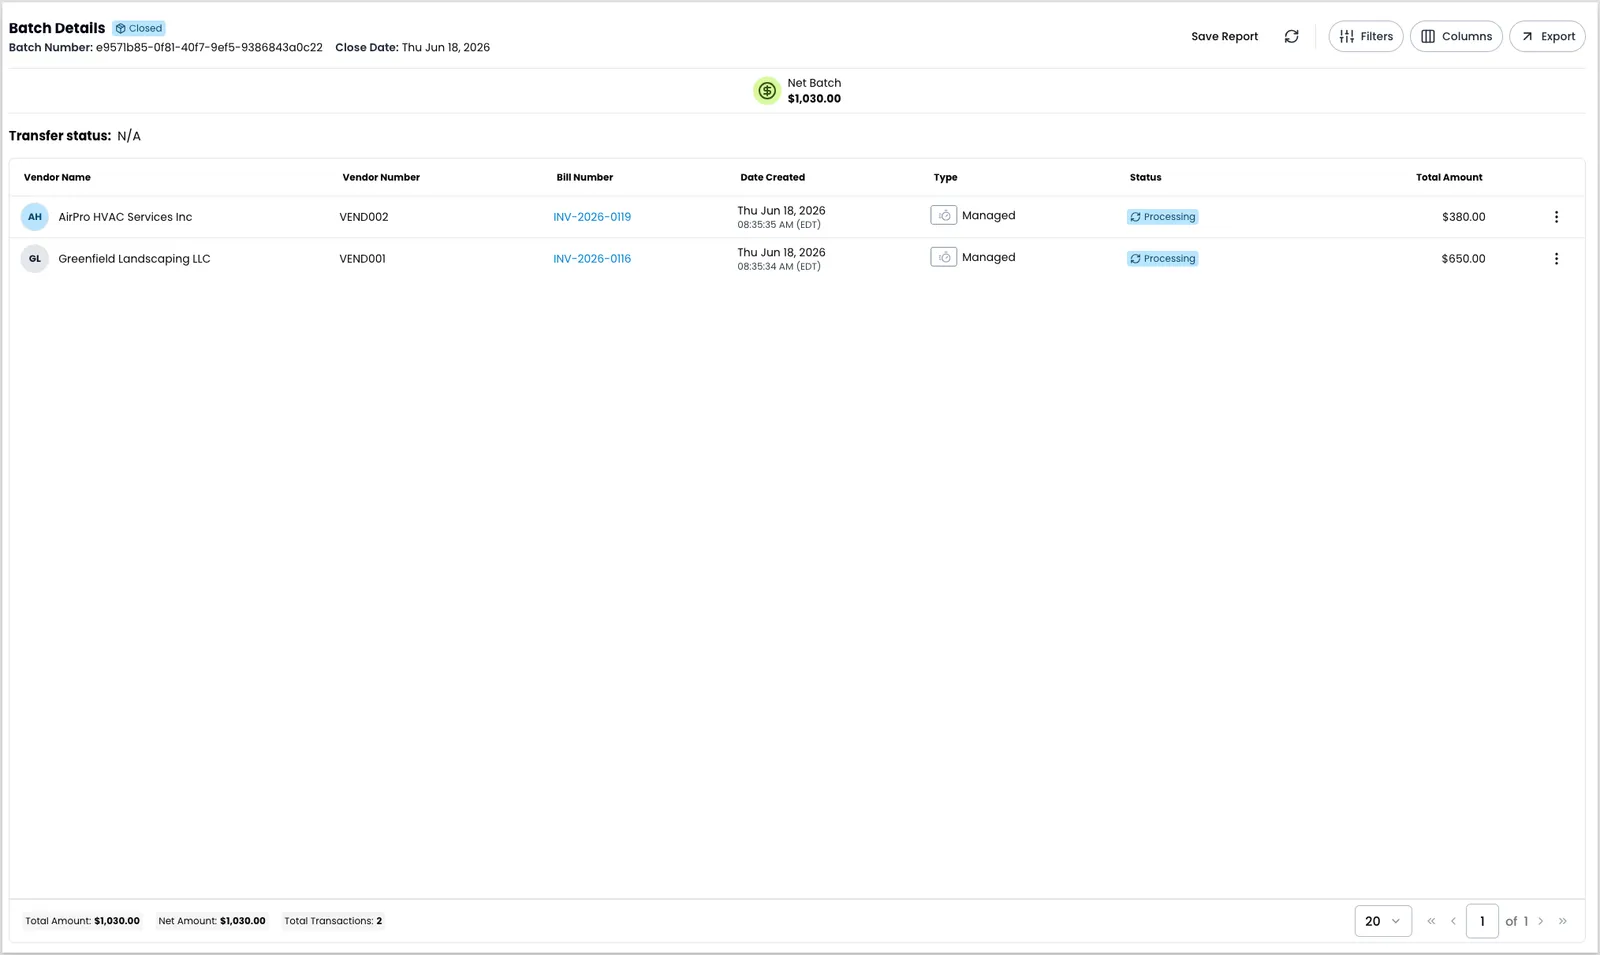Sort by the Bill Number column header
The width and height of the screenshot is (1600, 955).
coord(585,177)
